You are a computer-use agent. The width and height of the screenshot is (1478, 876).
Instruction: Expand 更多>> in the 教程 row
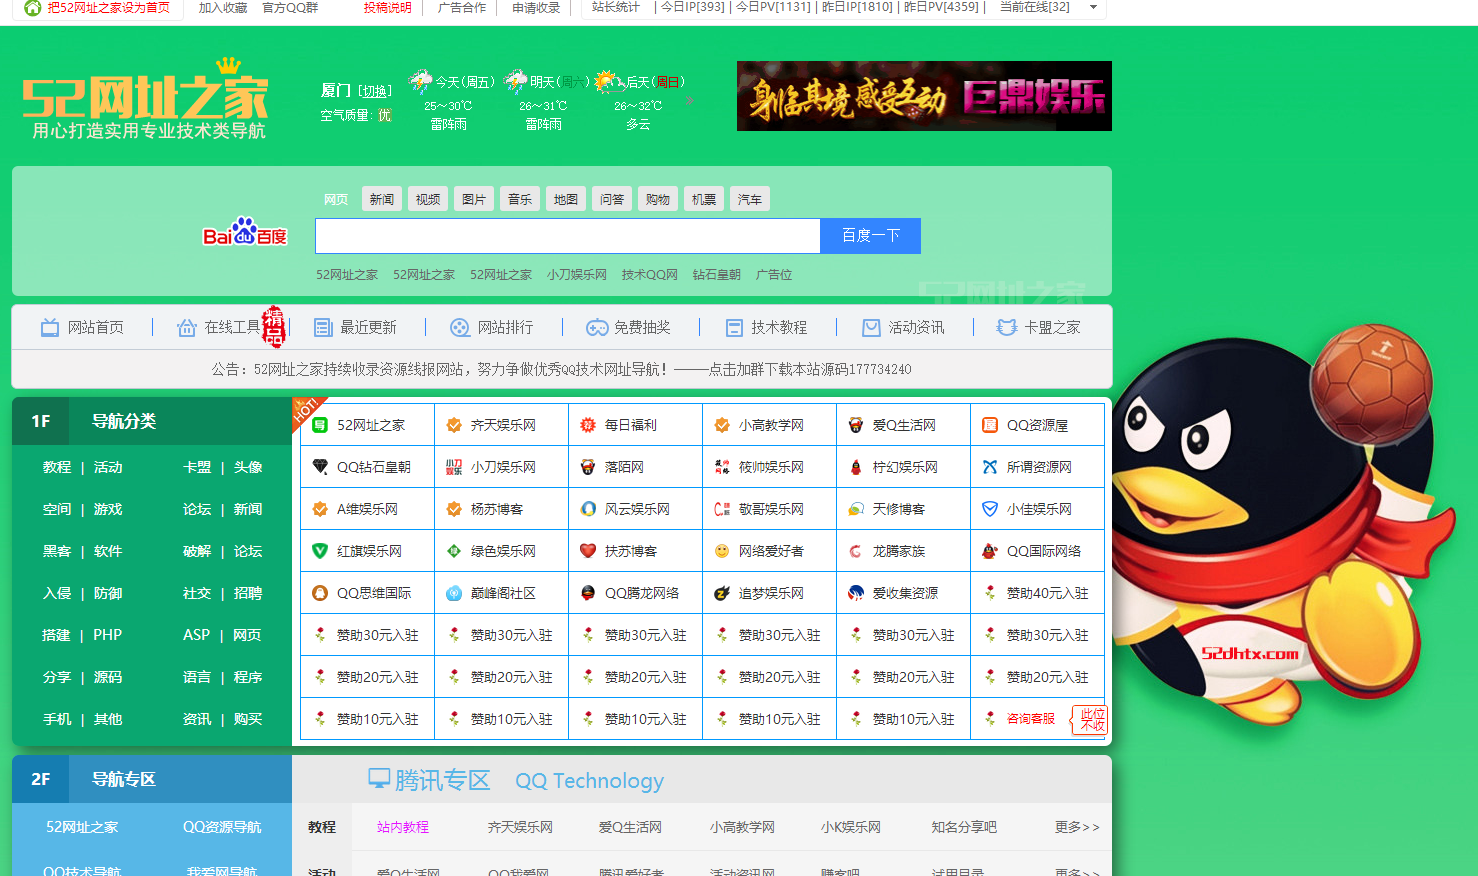[1077, 827]
